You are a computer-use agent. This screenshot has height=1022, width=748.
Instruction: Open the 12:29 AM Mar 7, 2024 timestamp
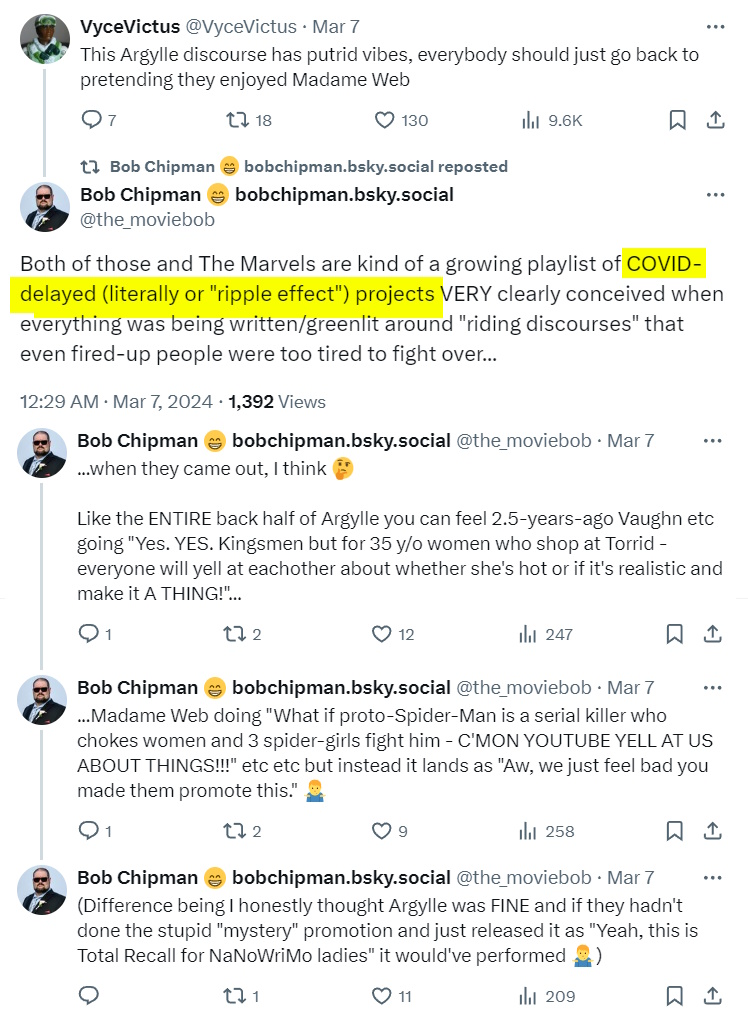pos(116,401)
